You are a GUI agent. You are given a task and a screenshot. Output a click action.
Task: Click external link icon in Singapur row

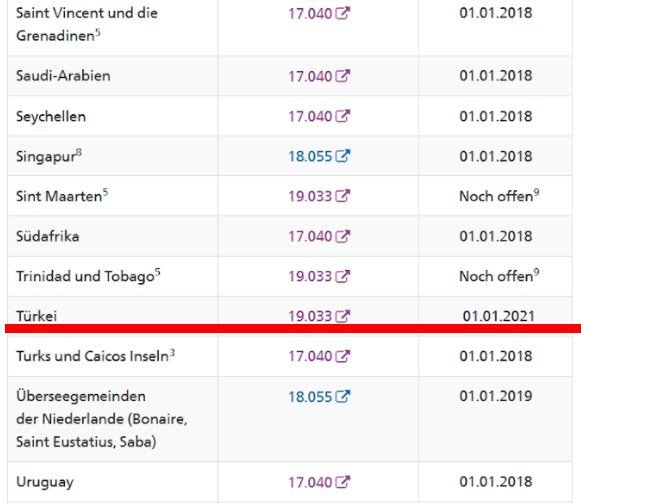coord(343,156)
